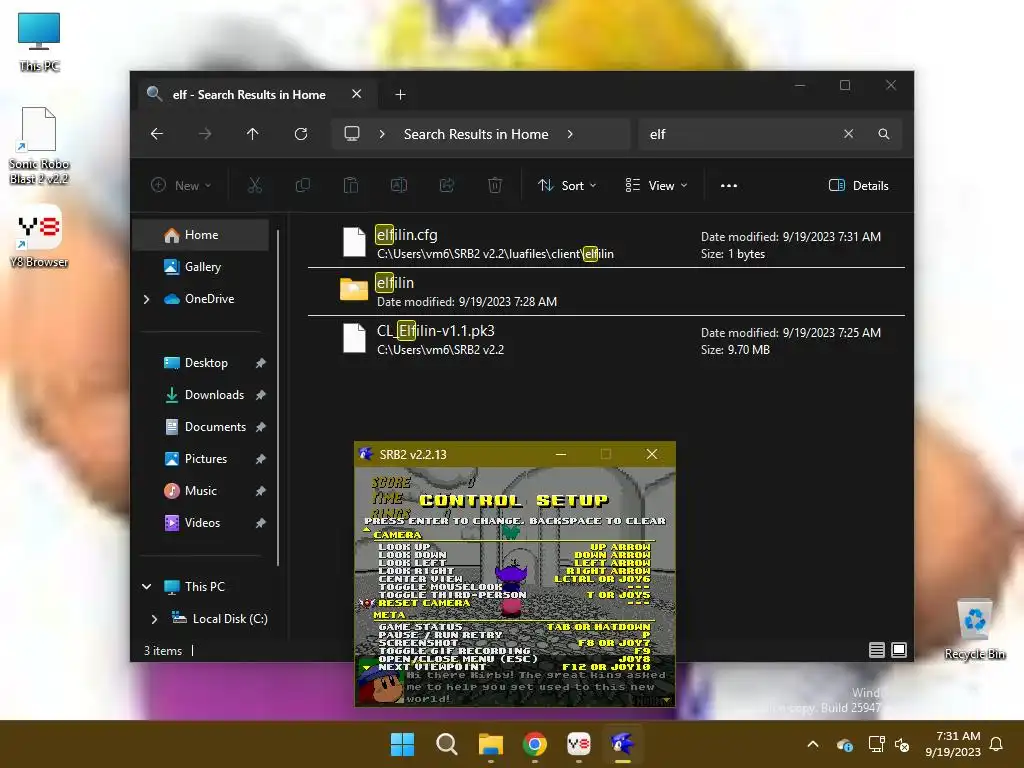Click the forward navigation arrow
Viewport: 1024px width, 768px height.
tap(205, 134)
